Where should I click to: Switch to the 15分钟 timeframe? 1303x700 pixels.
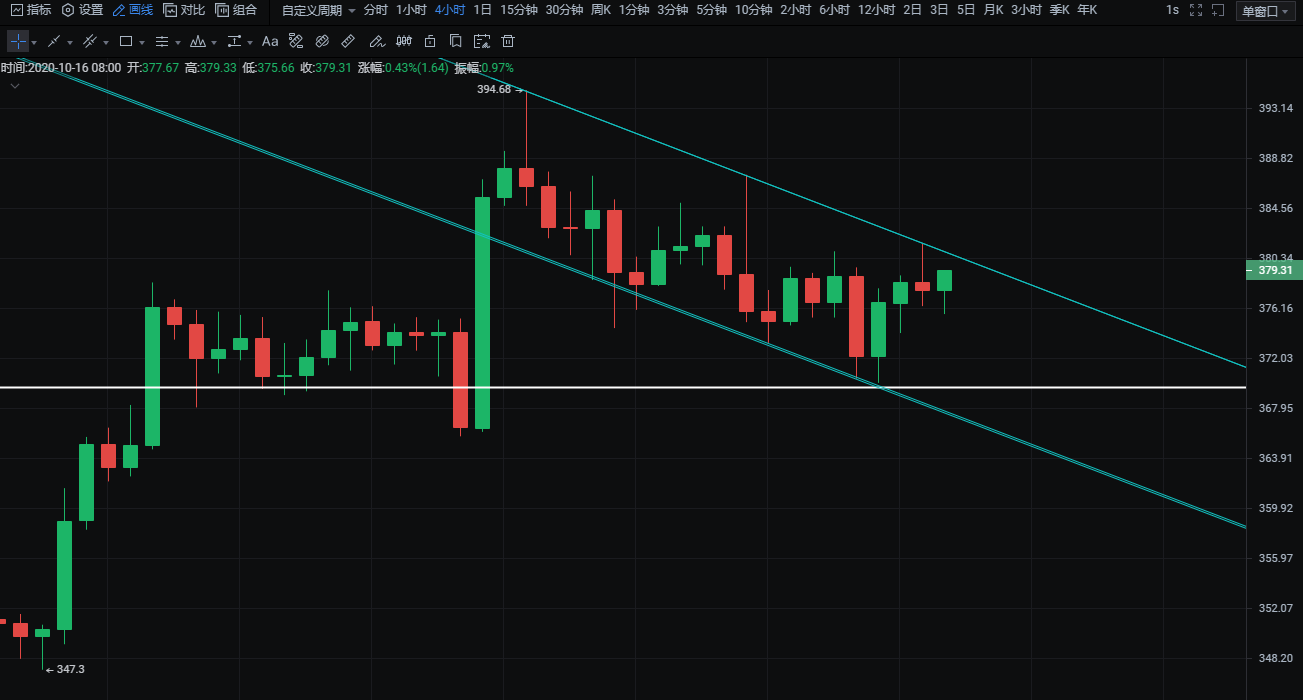pos(518,10)
